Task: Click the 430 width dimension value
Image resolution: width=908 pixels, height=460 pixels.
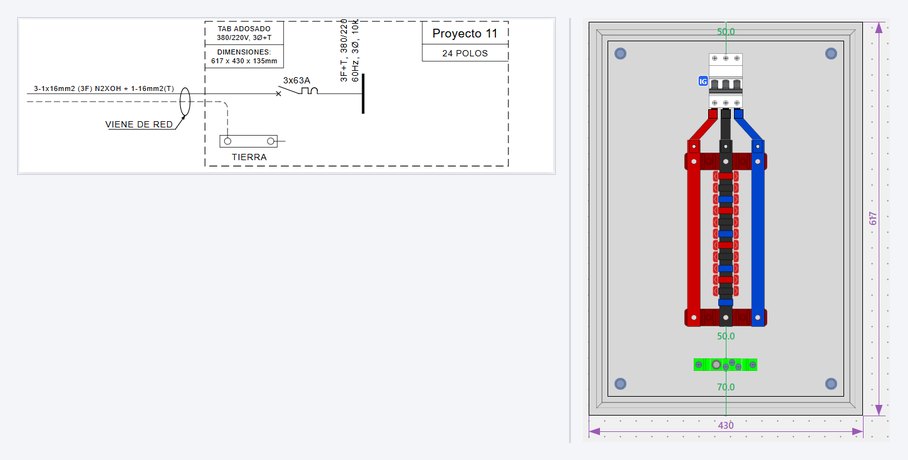Action: click(726, 425)
